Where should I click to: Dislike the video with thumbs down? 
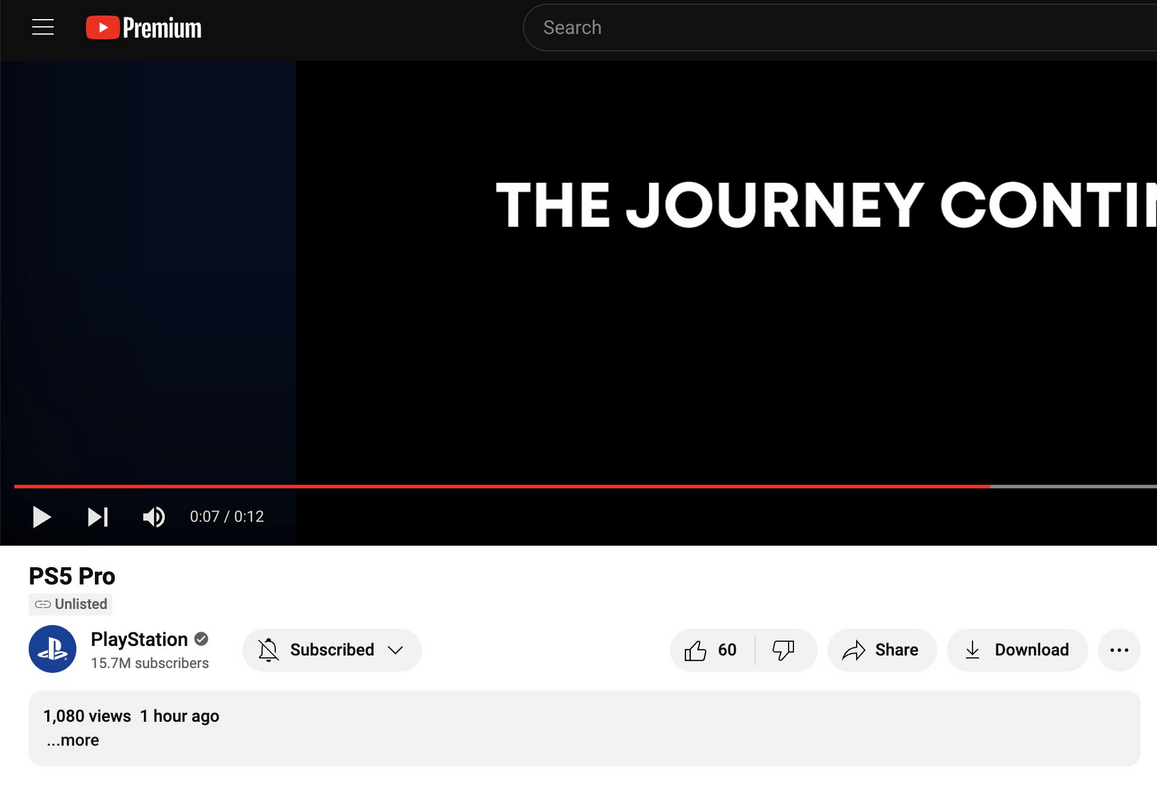(784, 649)
